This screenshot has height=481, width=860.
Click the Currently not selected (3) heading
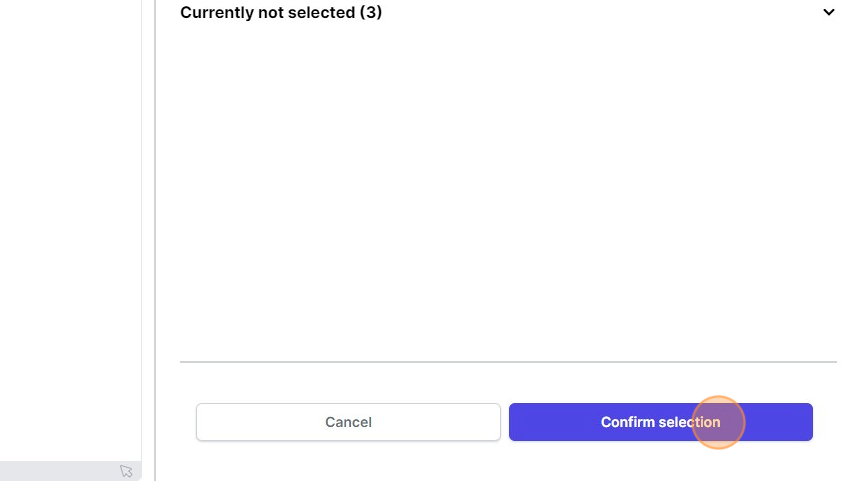click(281, 13)
